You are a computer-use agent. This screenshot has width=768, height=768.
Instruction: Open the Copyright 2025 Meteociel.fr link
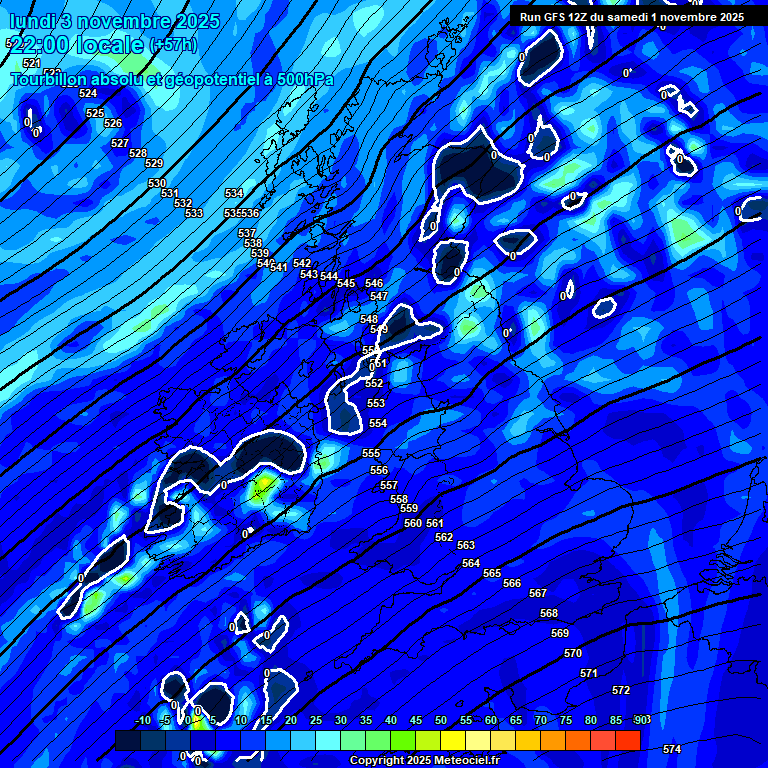click(x=424, y=760)
